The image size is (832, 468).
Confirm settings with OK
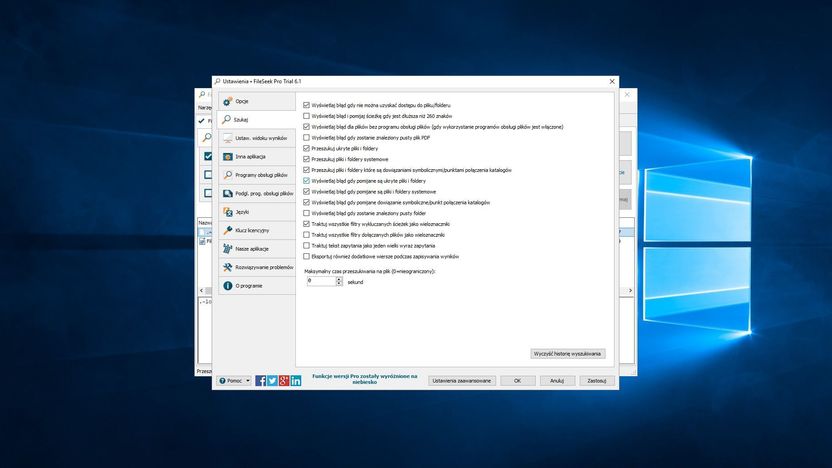pos(517,380)
